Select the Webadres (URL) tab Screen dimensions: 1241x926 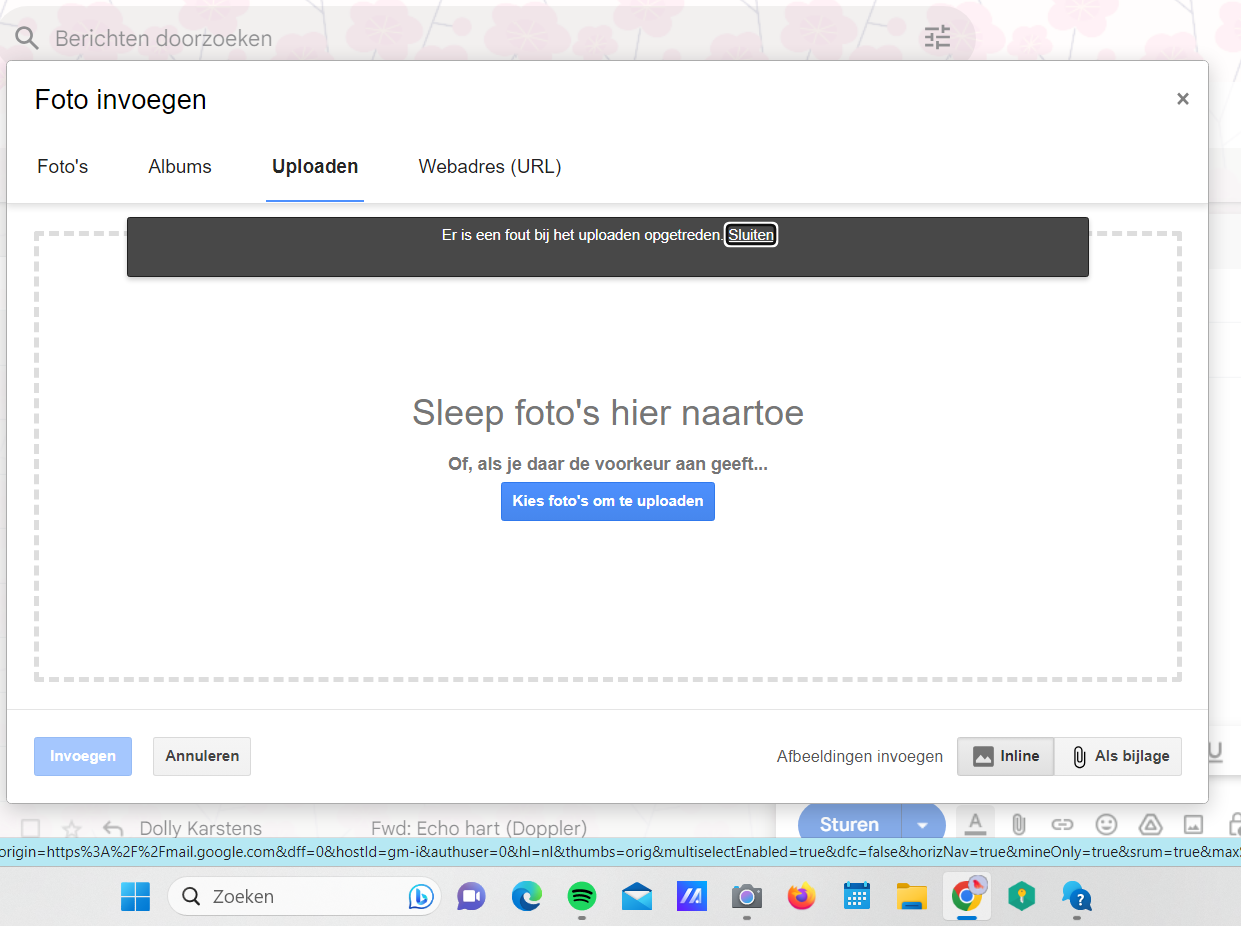(x=490, y=167)
